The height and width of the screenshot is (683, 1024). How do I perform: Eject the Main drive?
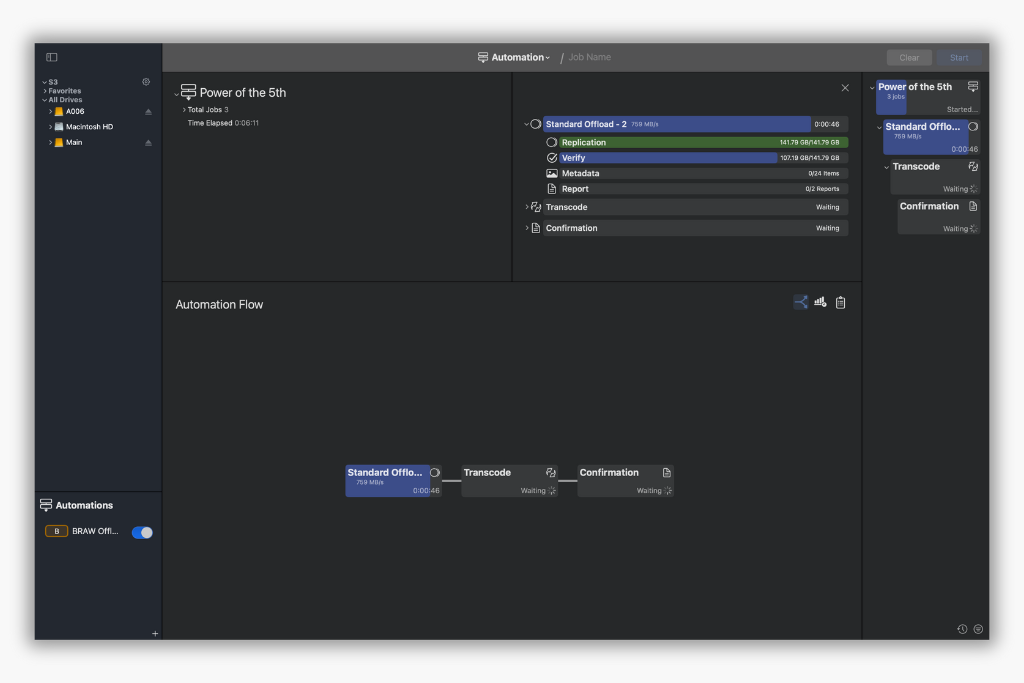148,142
